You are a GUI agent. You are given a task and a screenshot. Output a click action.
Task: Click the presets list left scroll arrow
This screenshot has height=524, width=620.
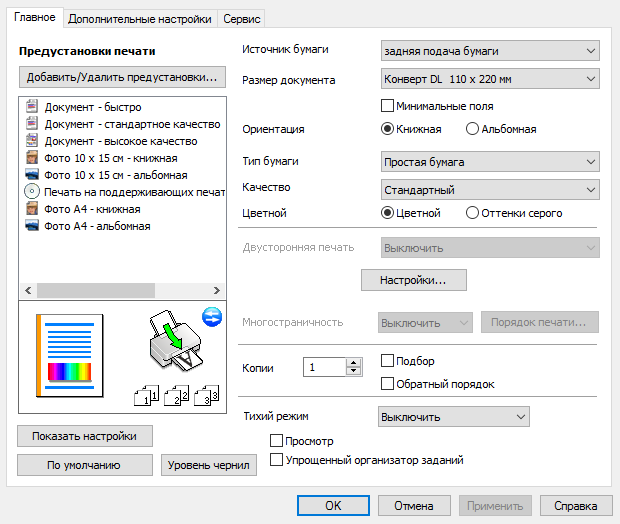point(28,290)
